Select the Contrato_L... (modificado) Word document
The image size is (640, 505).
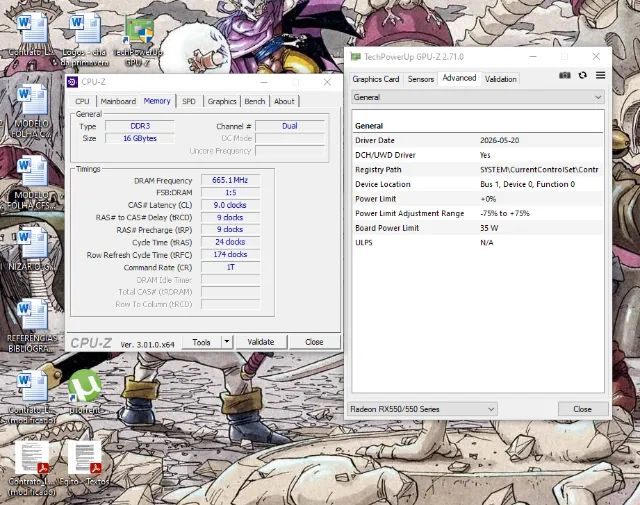31,397
